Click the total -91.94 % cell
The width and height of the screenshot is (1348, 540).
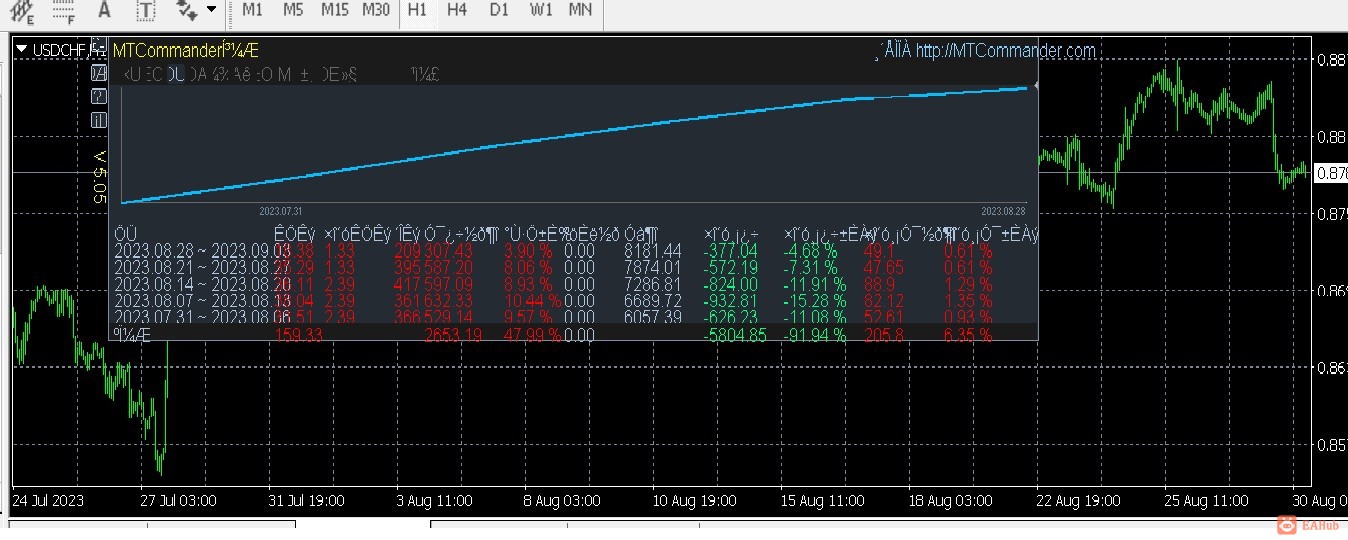814,335
